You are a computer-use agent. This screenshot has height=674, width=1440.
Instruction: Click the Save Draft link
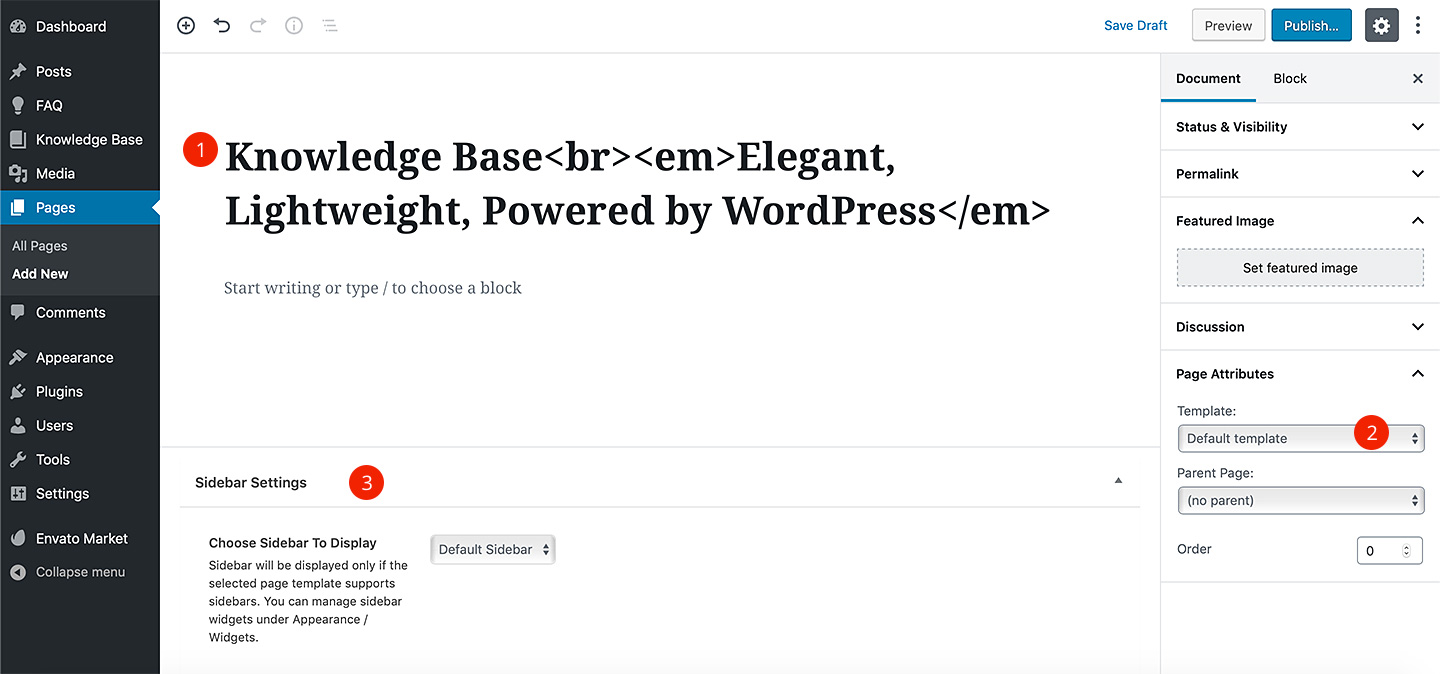coord(1136,26)
